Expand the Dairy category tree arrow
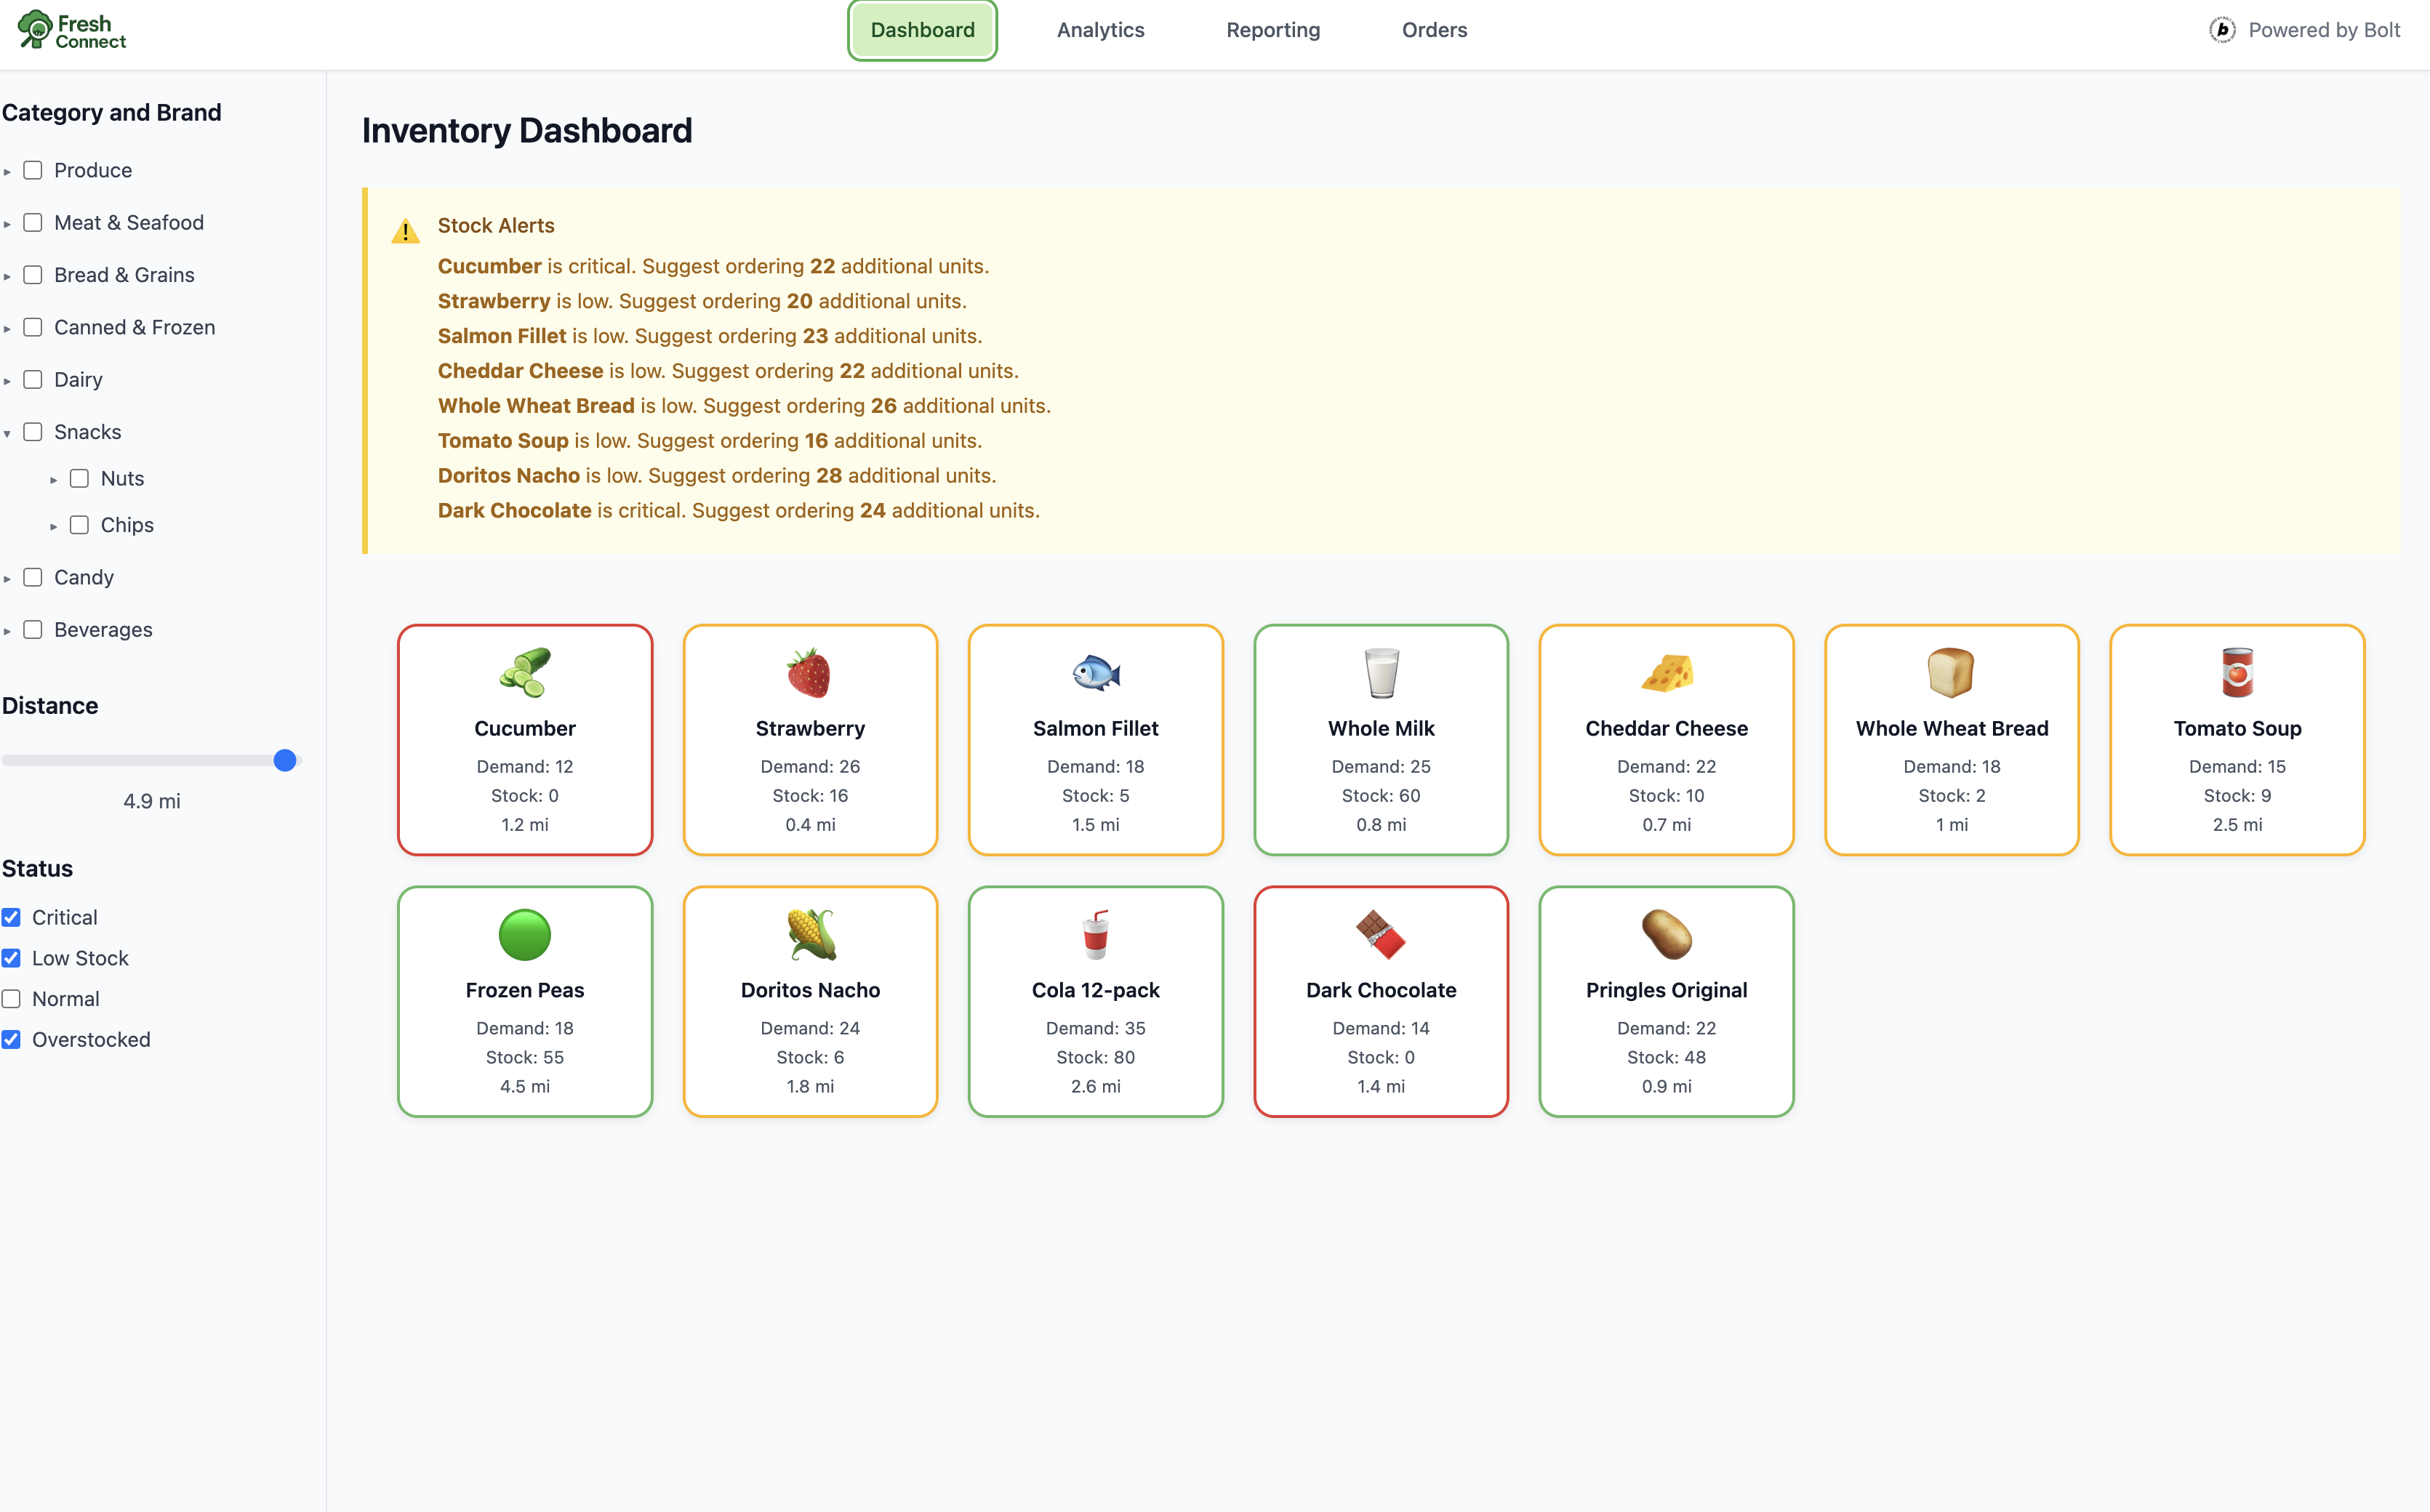This screenshot has height=1512, width=2430. point(7,381)
